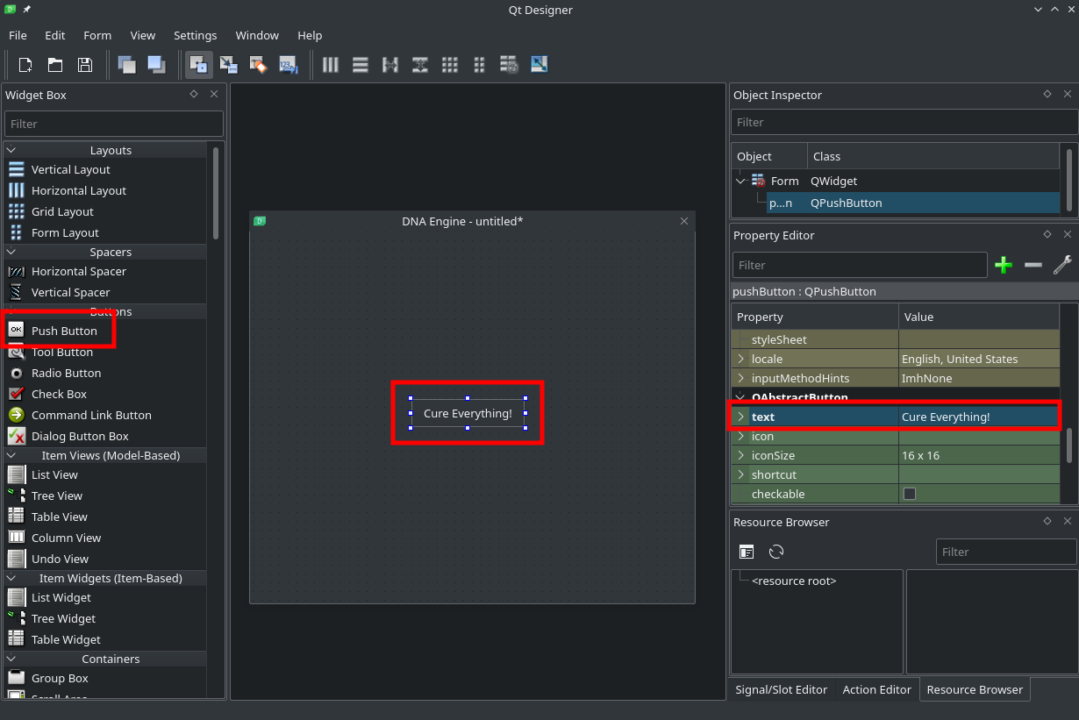Viewport: 1079px width, 720px height.
Task: Click the Lay Out Vertically toolbar icon
Action: point(360,64)
